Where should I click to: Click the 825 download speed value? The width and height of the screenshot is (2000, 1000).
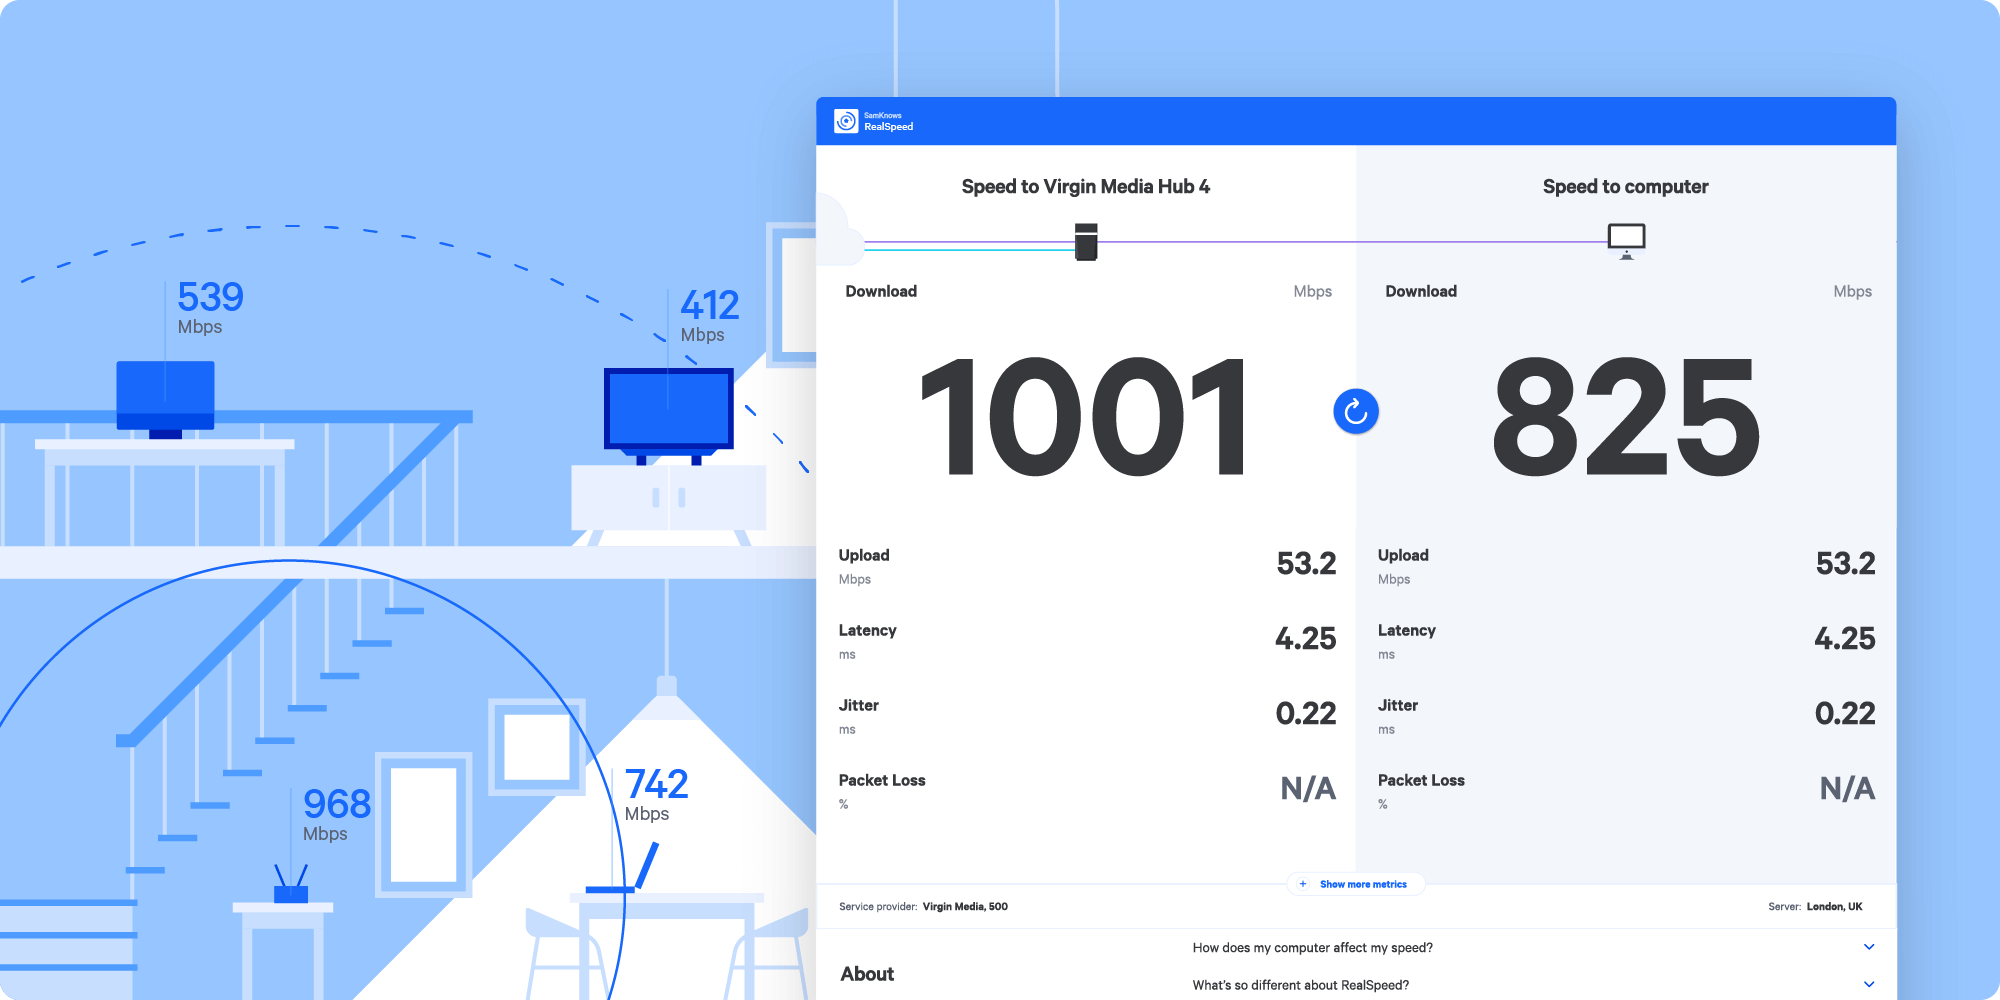1625,417
